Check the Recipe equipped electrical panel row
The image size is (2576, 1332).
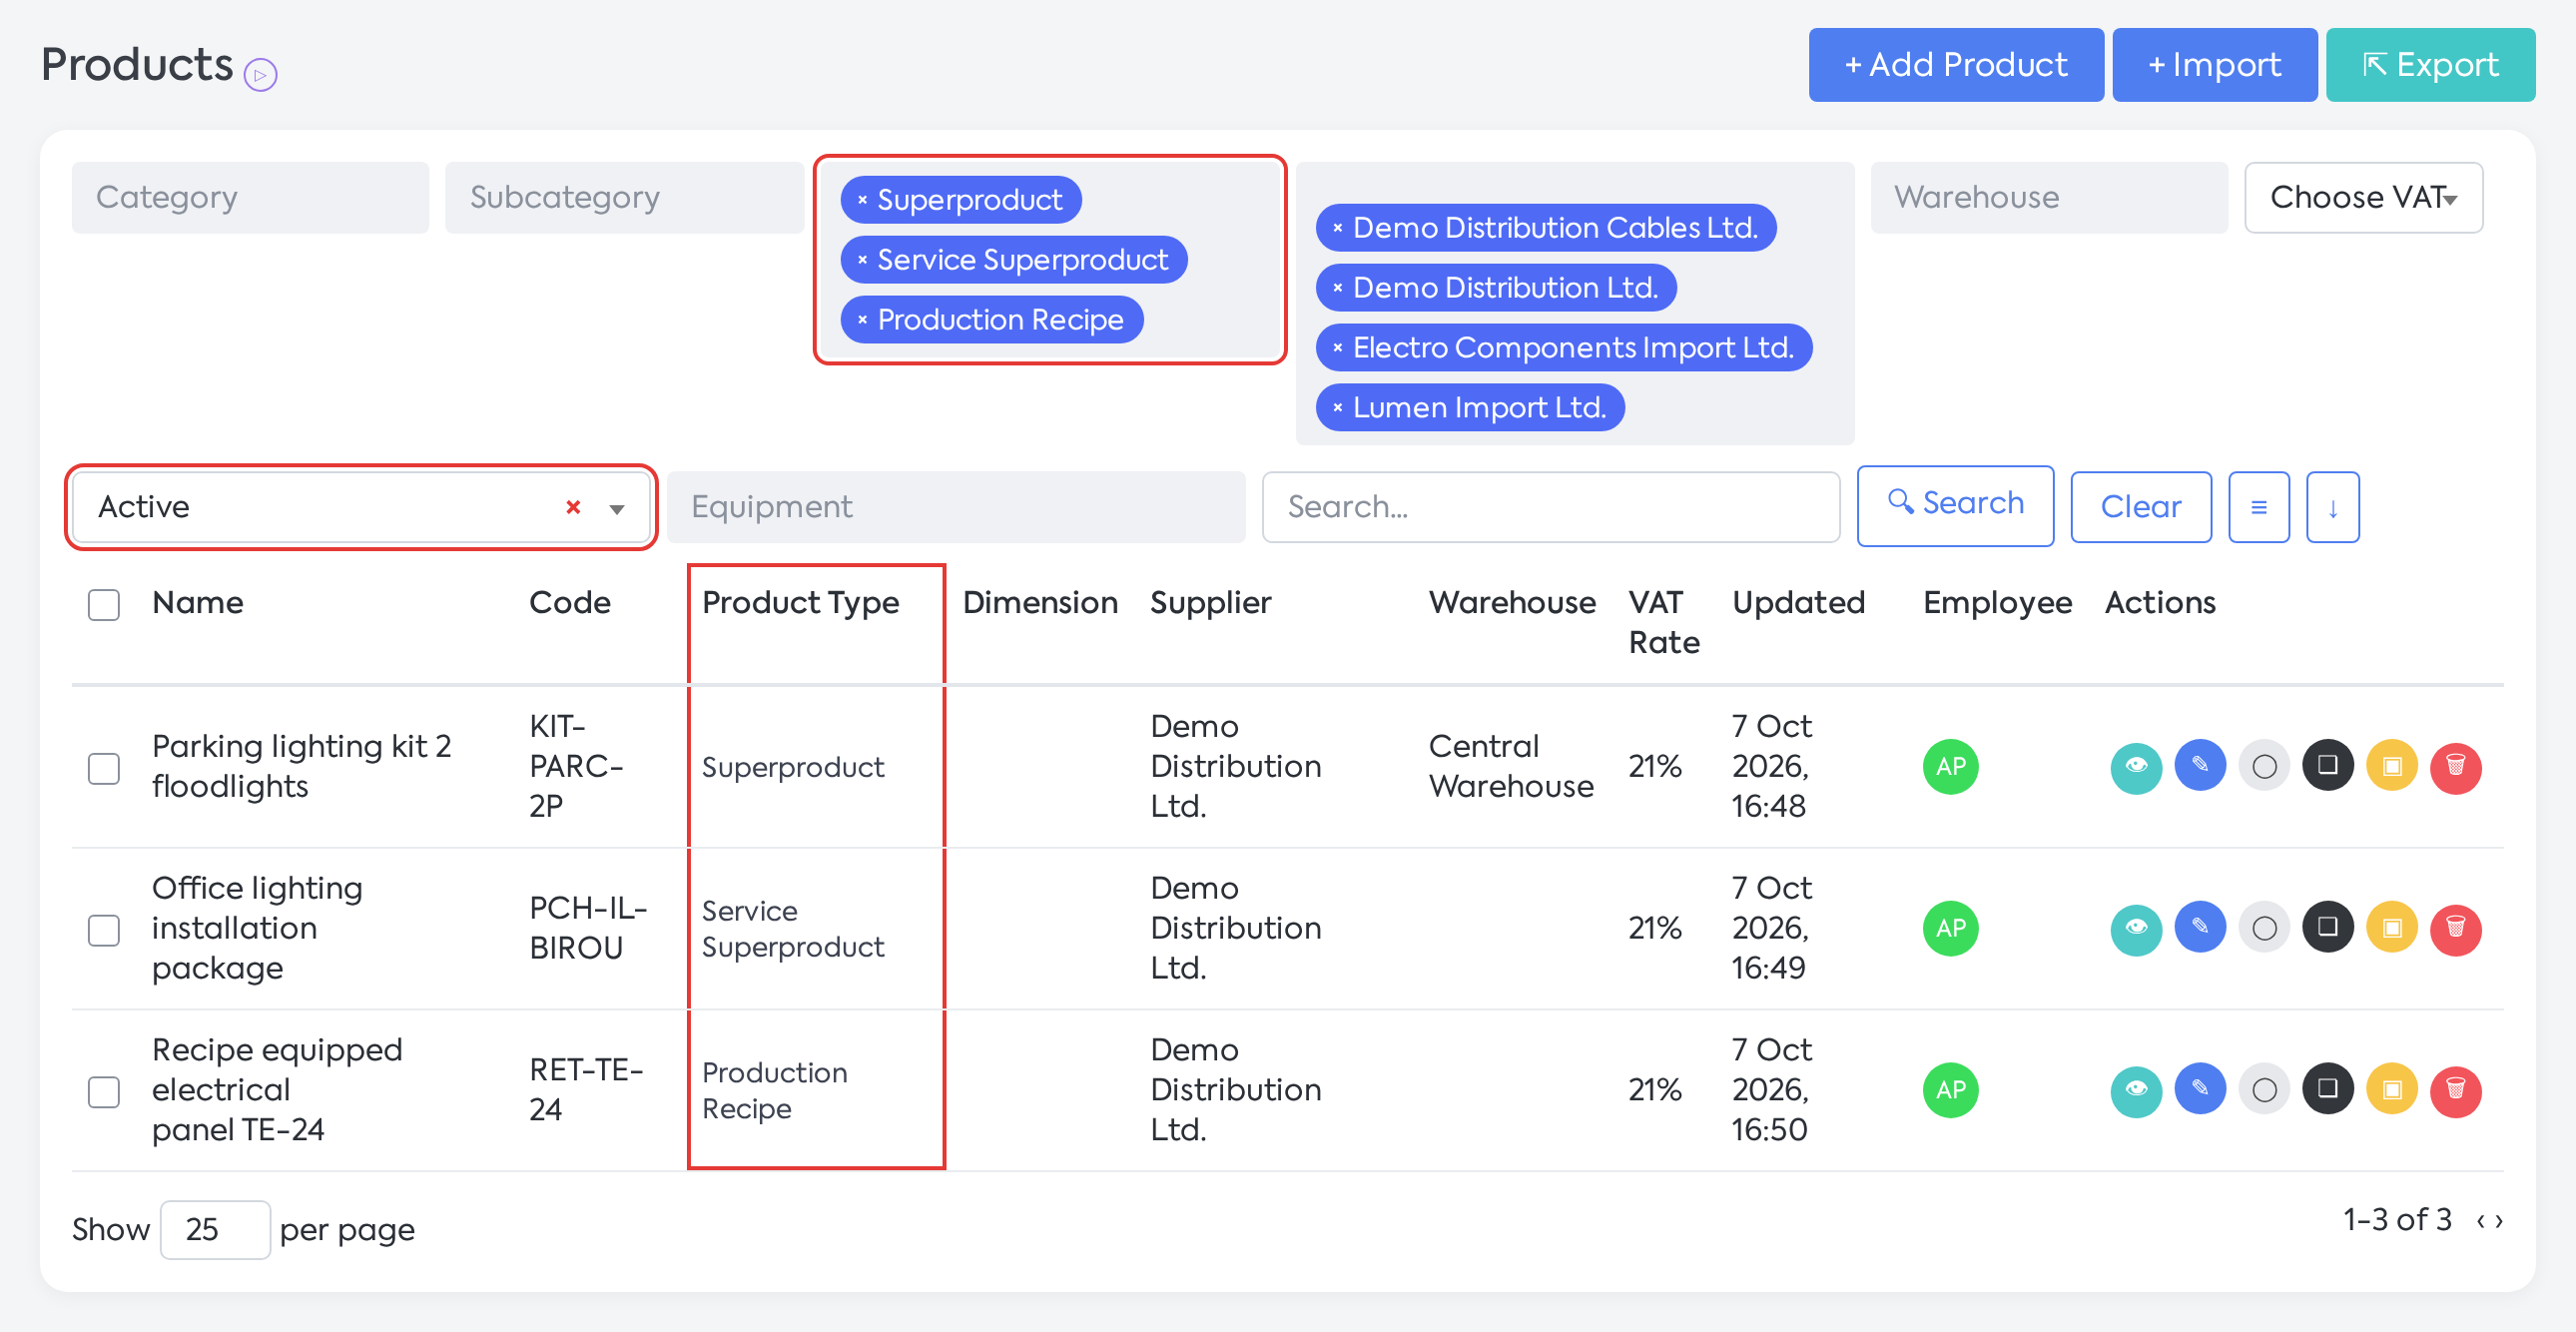click(x=104, y=1091)
